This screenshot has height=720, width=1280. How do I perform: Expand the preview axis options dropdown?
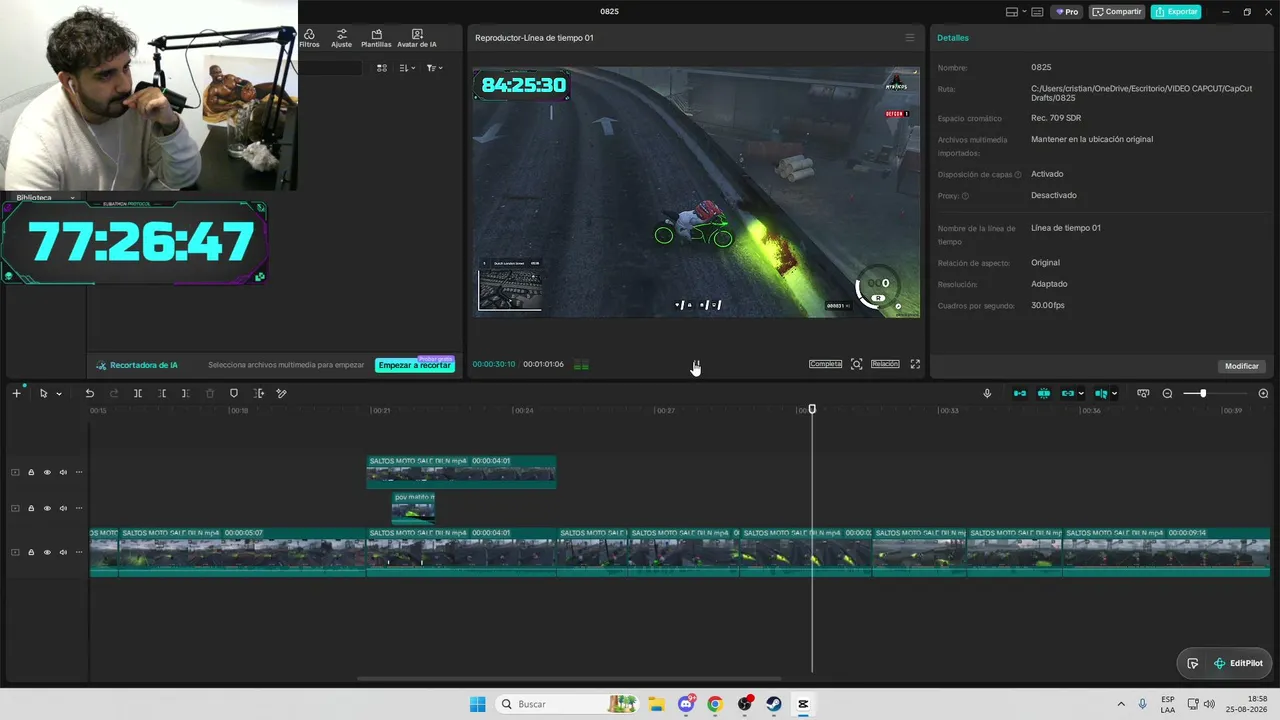point(1115,393)
